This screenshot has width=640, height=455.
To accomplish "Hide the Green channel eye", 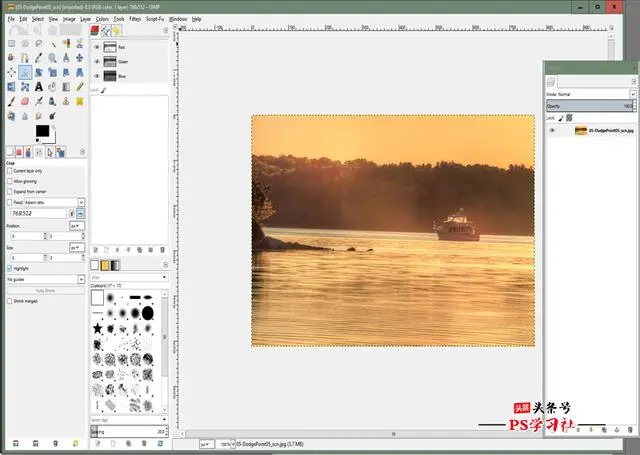I will click(x=97, y=62).
